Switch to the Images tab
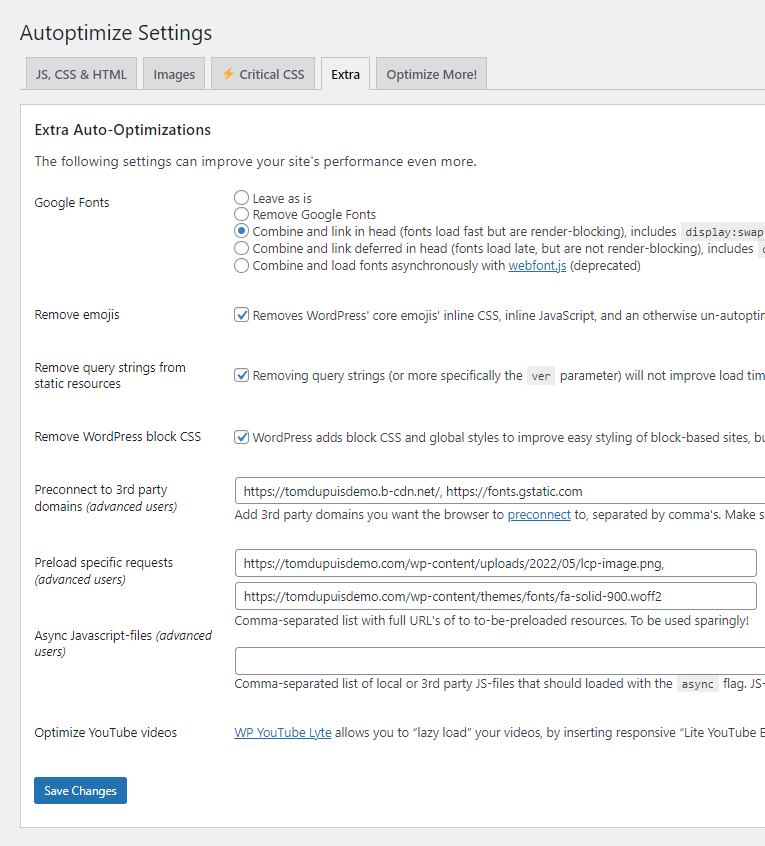Image resolution: width=765 pixels, height=846 pixels. [x=174, y=74]
